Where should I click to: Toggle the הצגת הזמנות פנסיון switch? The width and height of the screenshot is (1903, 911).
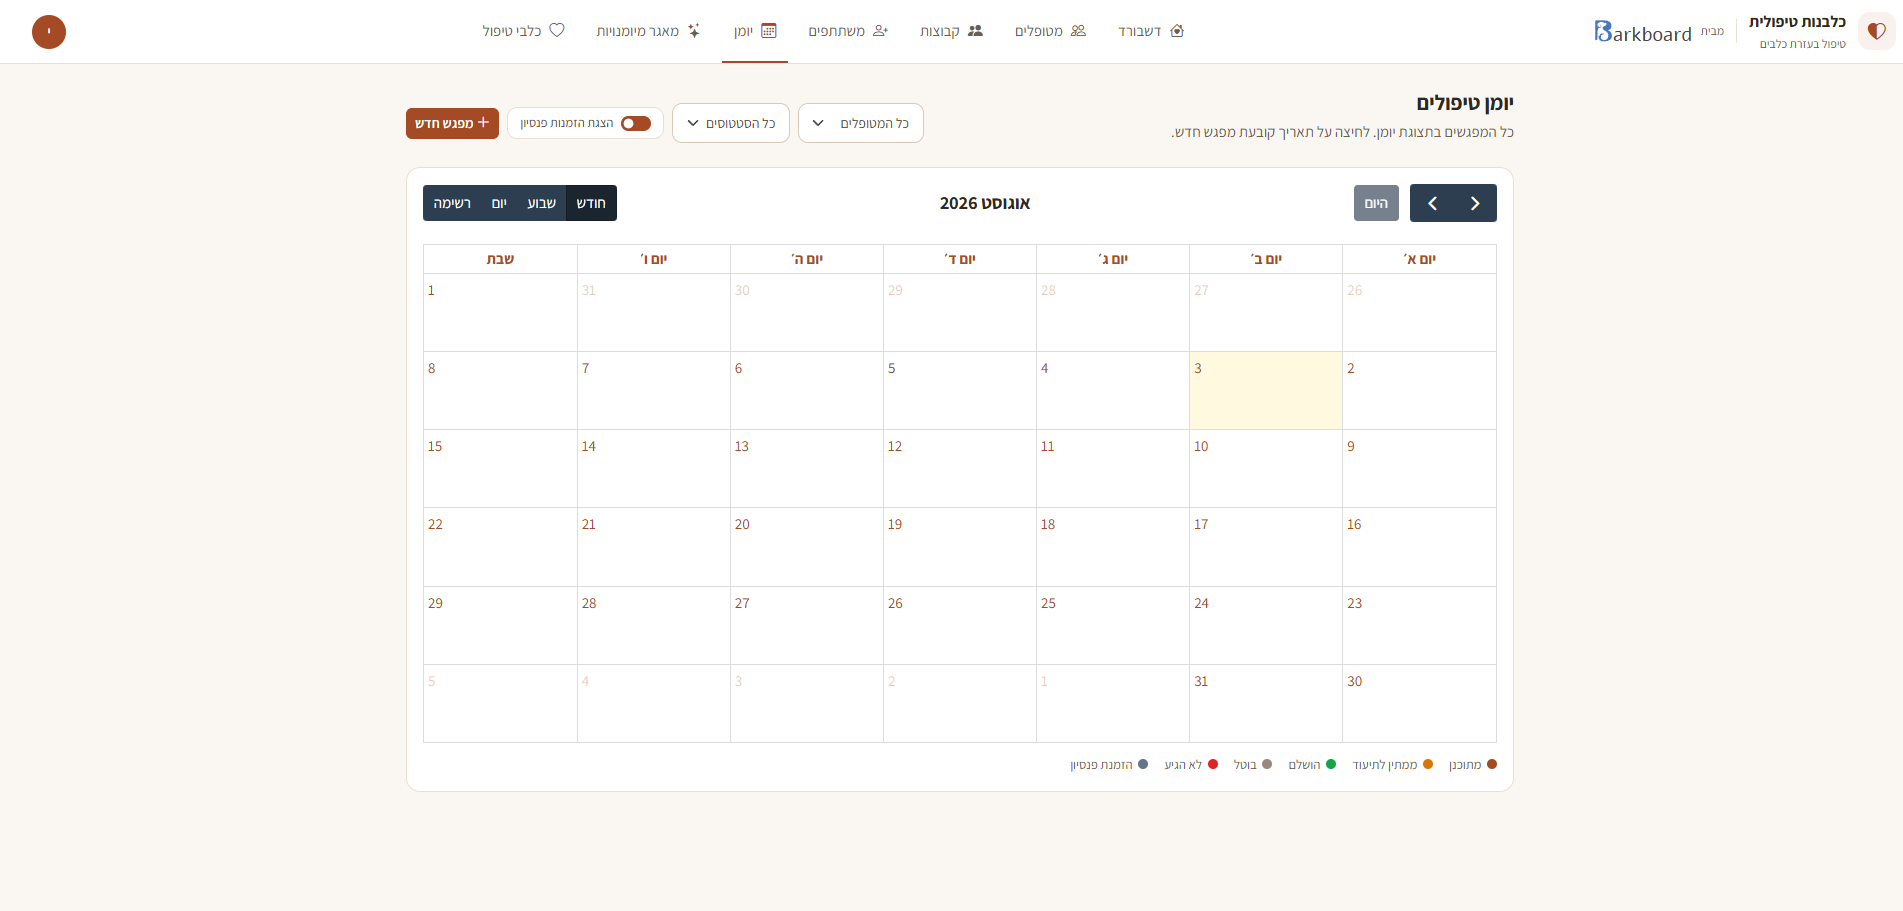[x=636, y=123]
